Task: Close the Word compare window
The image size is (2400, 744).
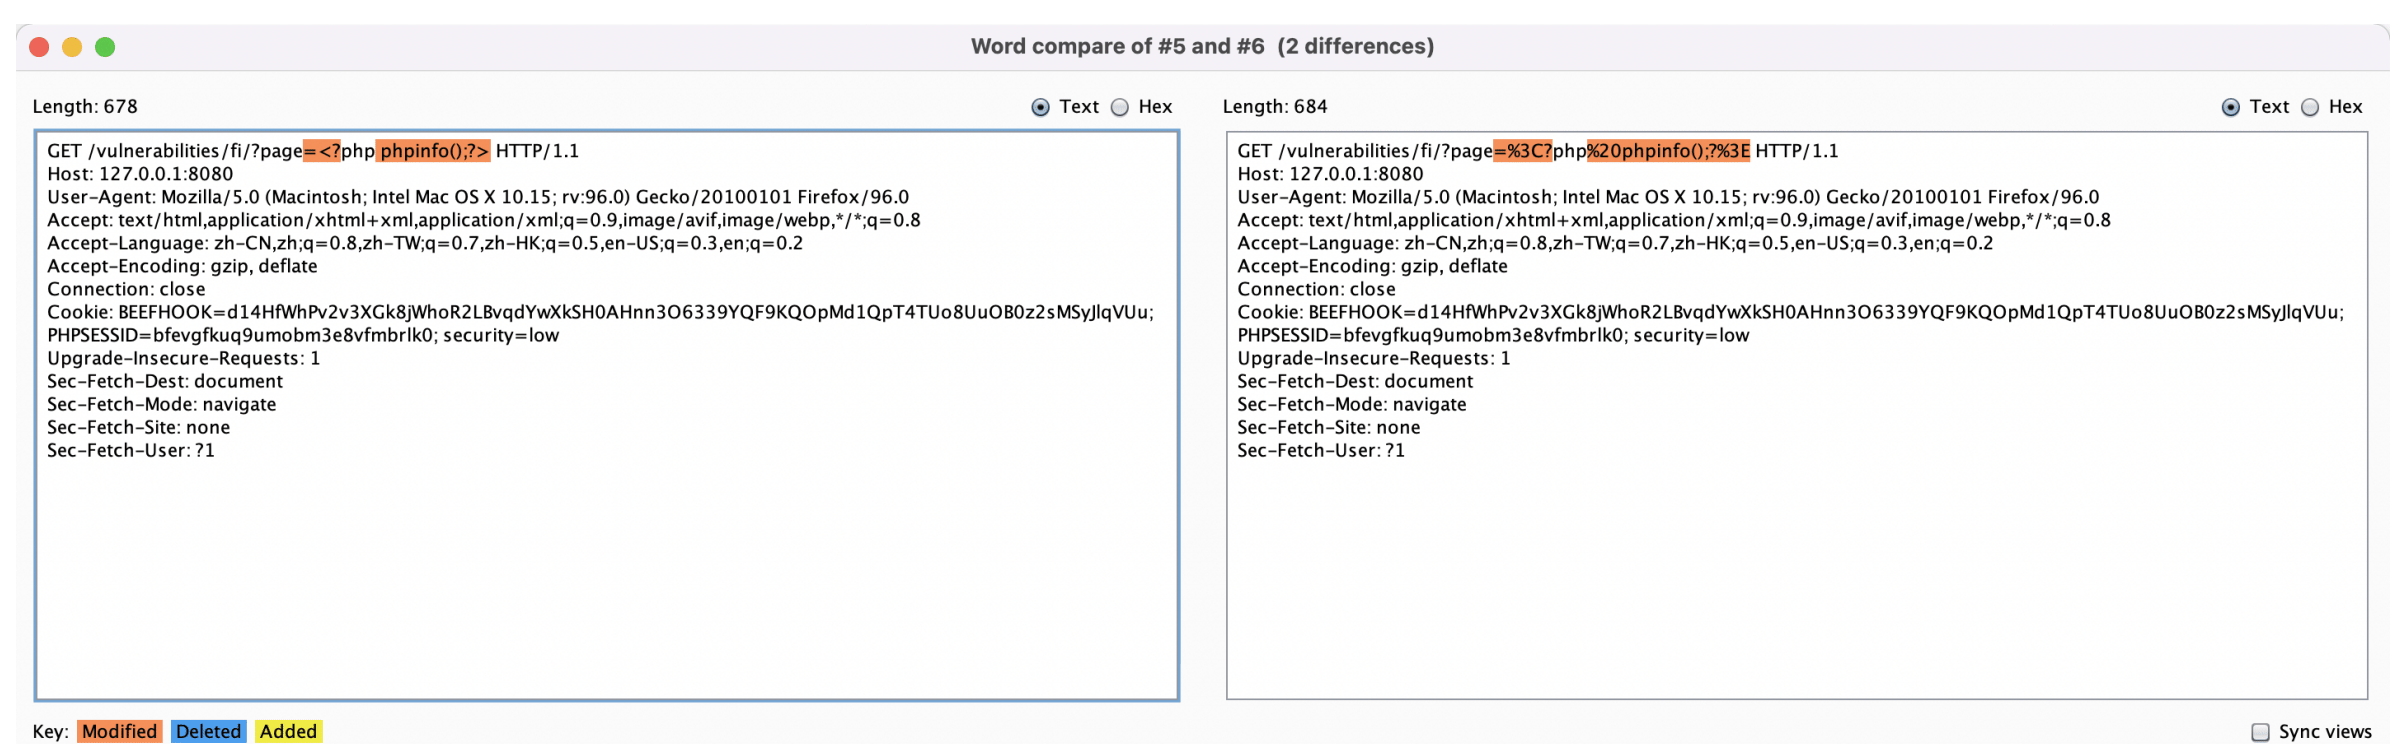Action: [x=40, y=47]
